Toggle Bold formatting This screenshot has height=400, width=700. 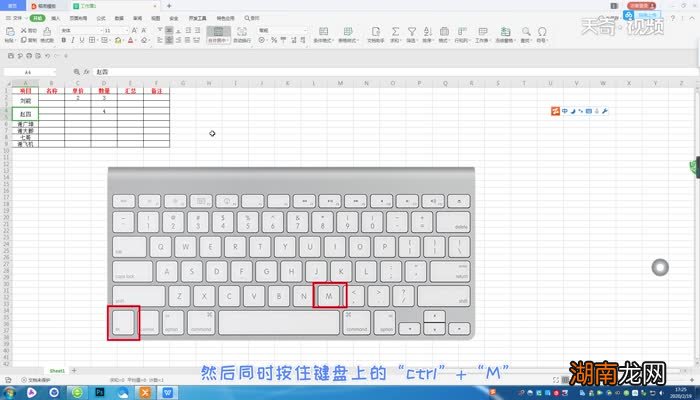click(x=63, y=40)
